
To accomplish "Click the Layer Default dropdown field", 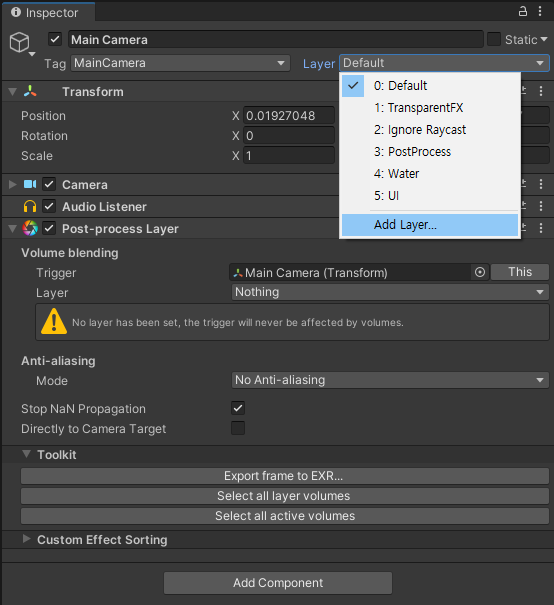I will (444, 63).
